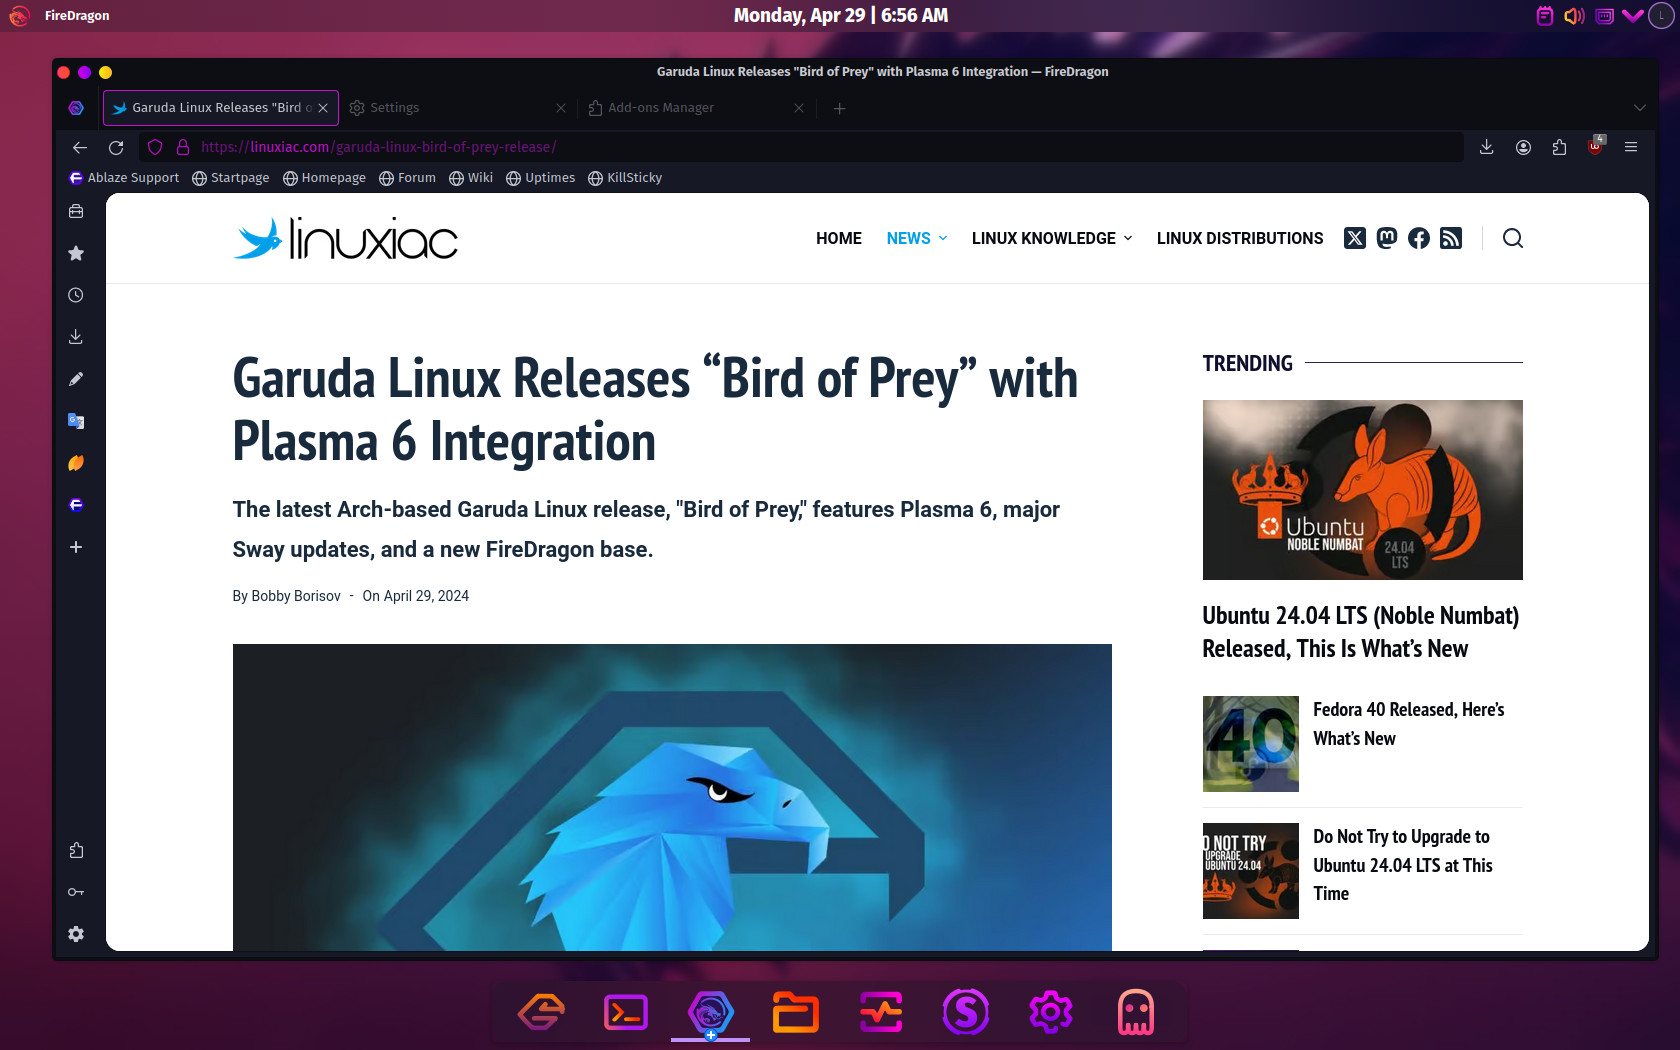Open sidebar settings gear icon

(x=76, y=934)
